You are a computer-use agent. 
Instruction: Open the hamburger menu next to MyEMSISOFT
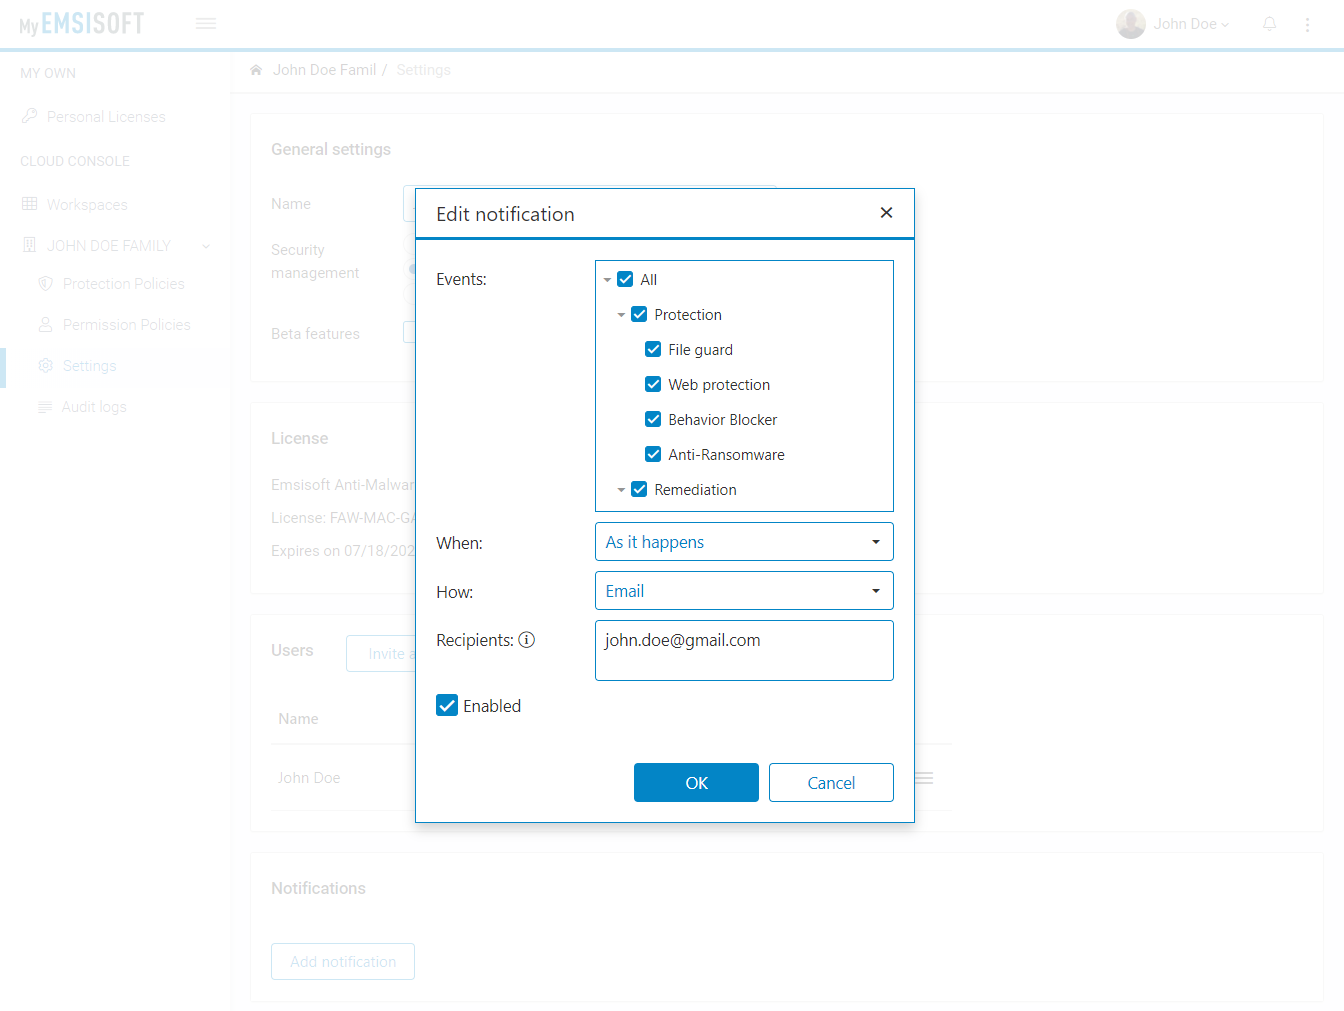[206, 22]
